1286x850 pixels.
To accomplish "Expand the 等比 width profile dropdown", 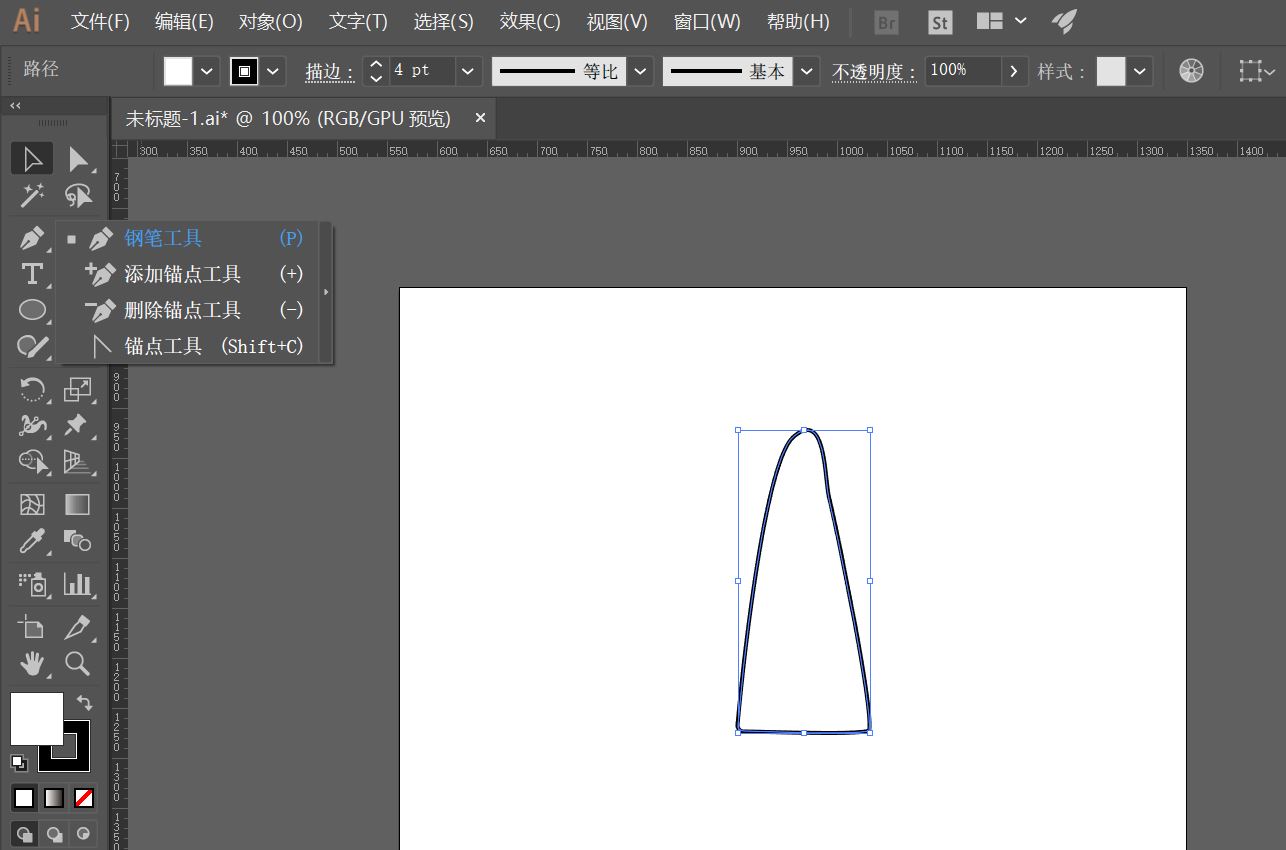I will (641, 71).
